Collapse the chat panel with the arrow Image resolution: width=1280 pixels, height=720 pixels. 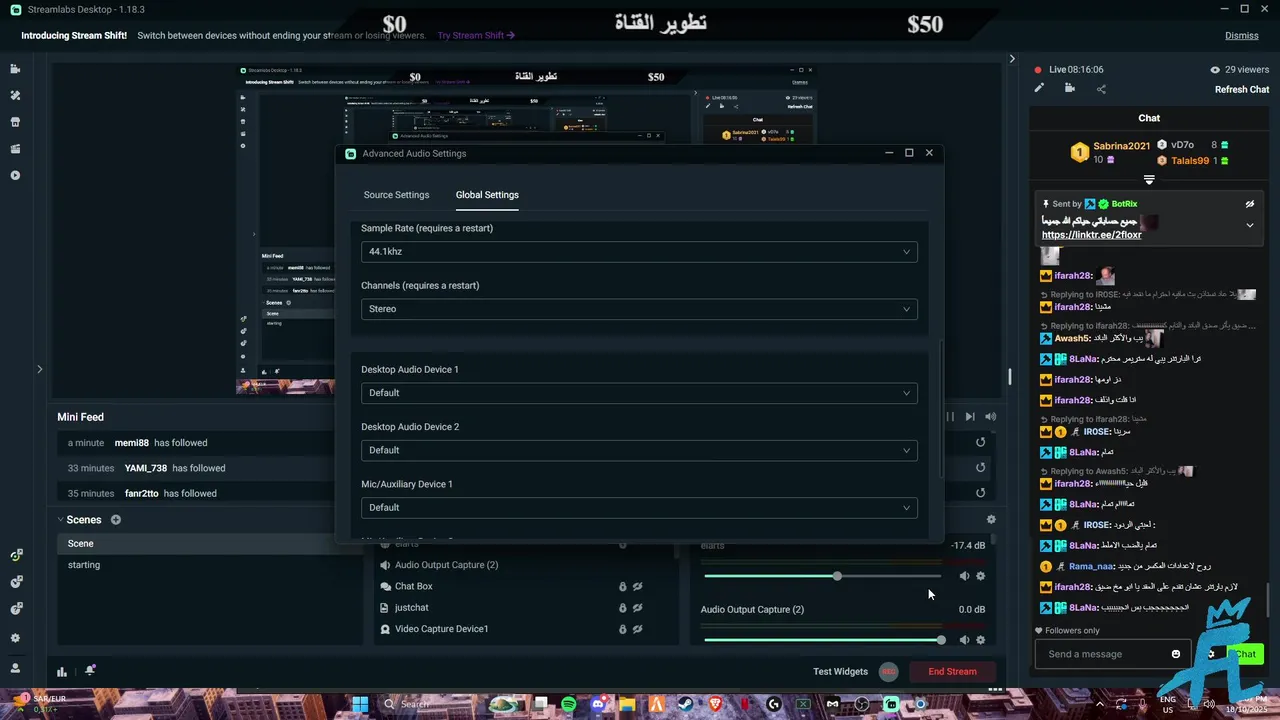(1012, 59)
